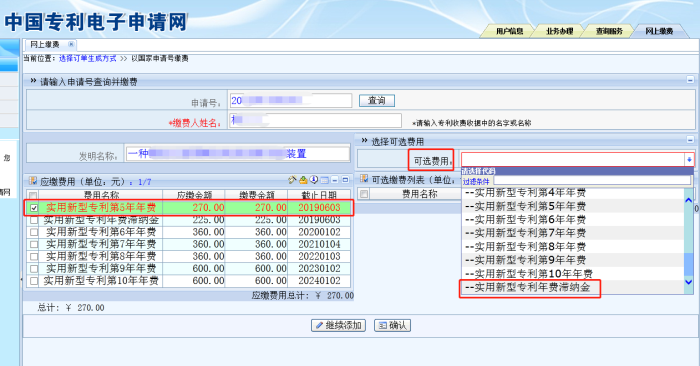Select the 20220103 deadline cell
Screen dimensions: 700x366
[x=319, y=257]
